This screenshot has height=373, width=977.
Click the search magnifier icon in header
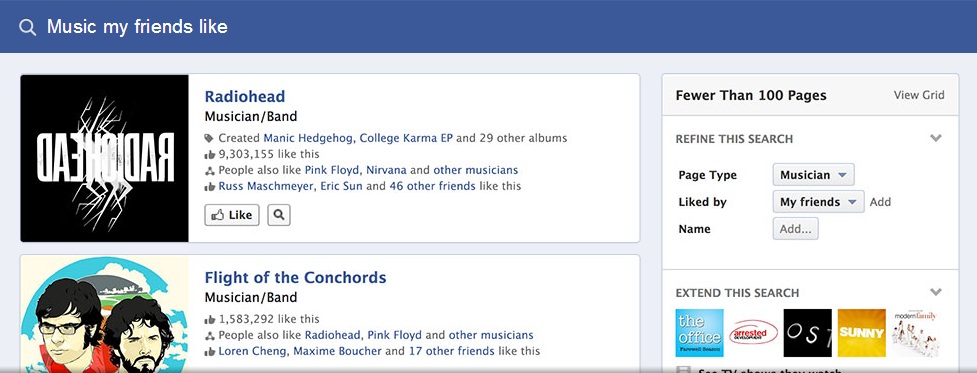[27, 27]
